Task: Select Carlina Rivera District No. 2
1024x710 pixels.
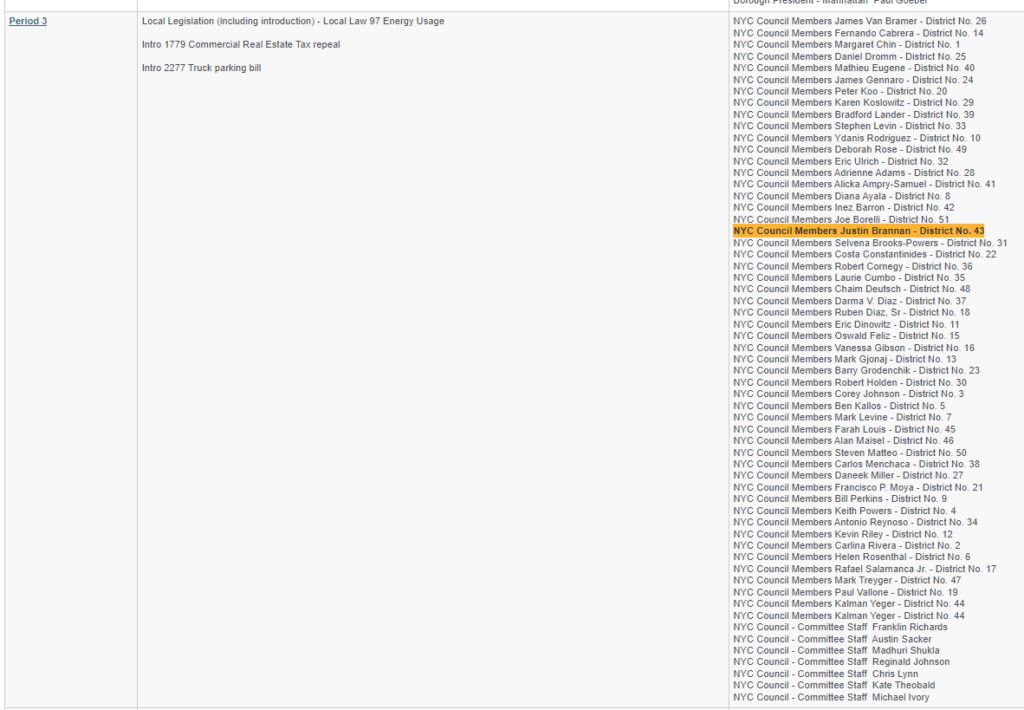Action: (846, 545)
